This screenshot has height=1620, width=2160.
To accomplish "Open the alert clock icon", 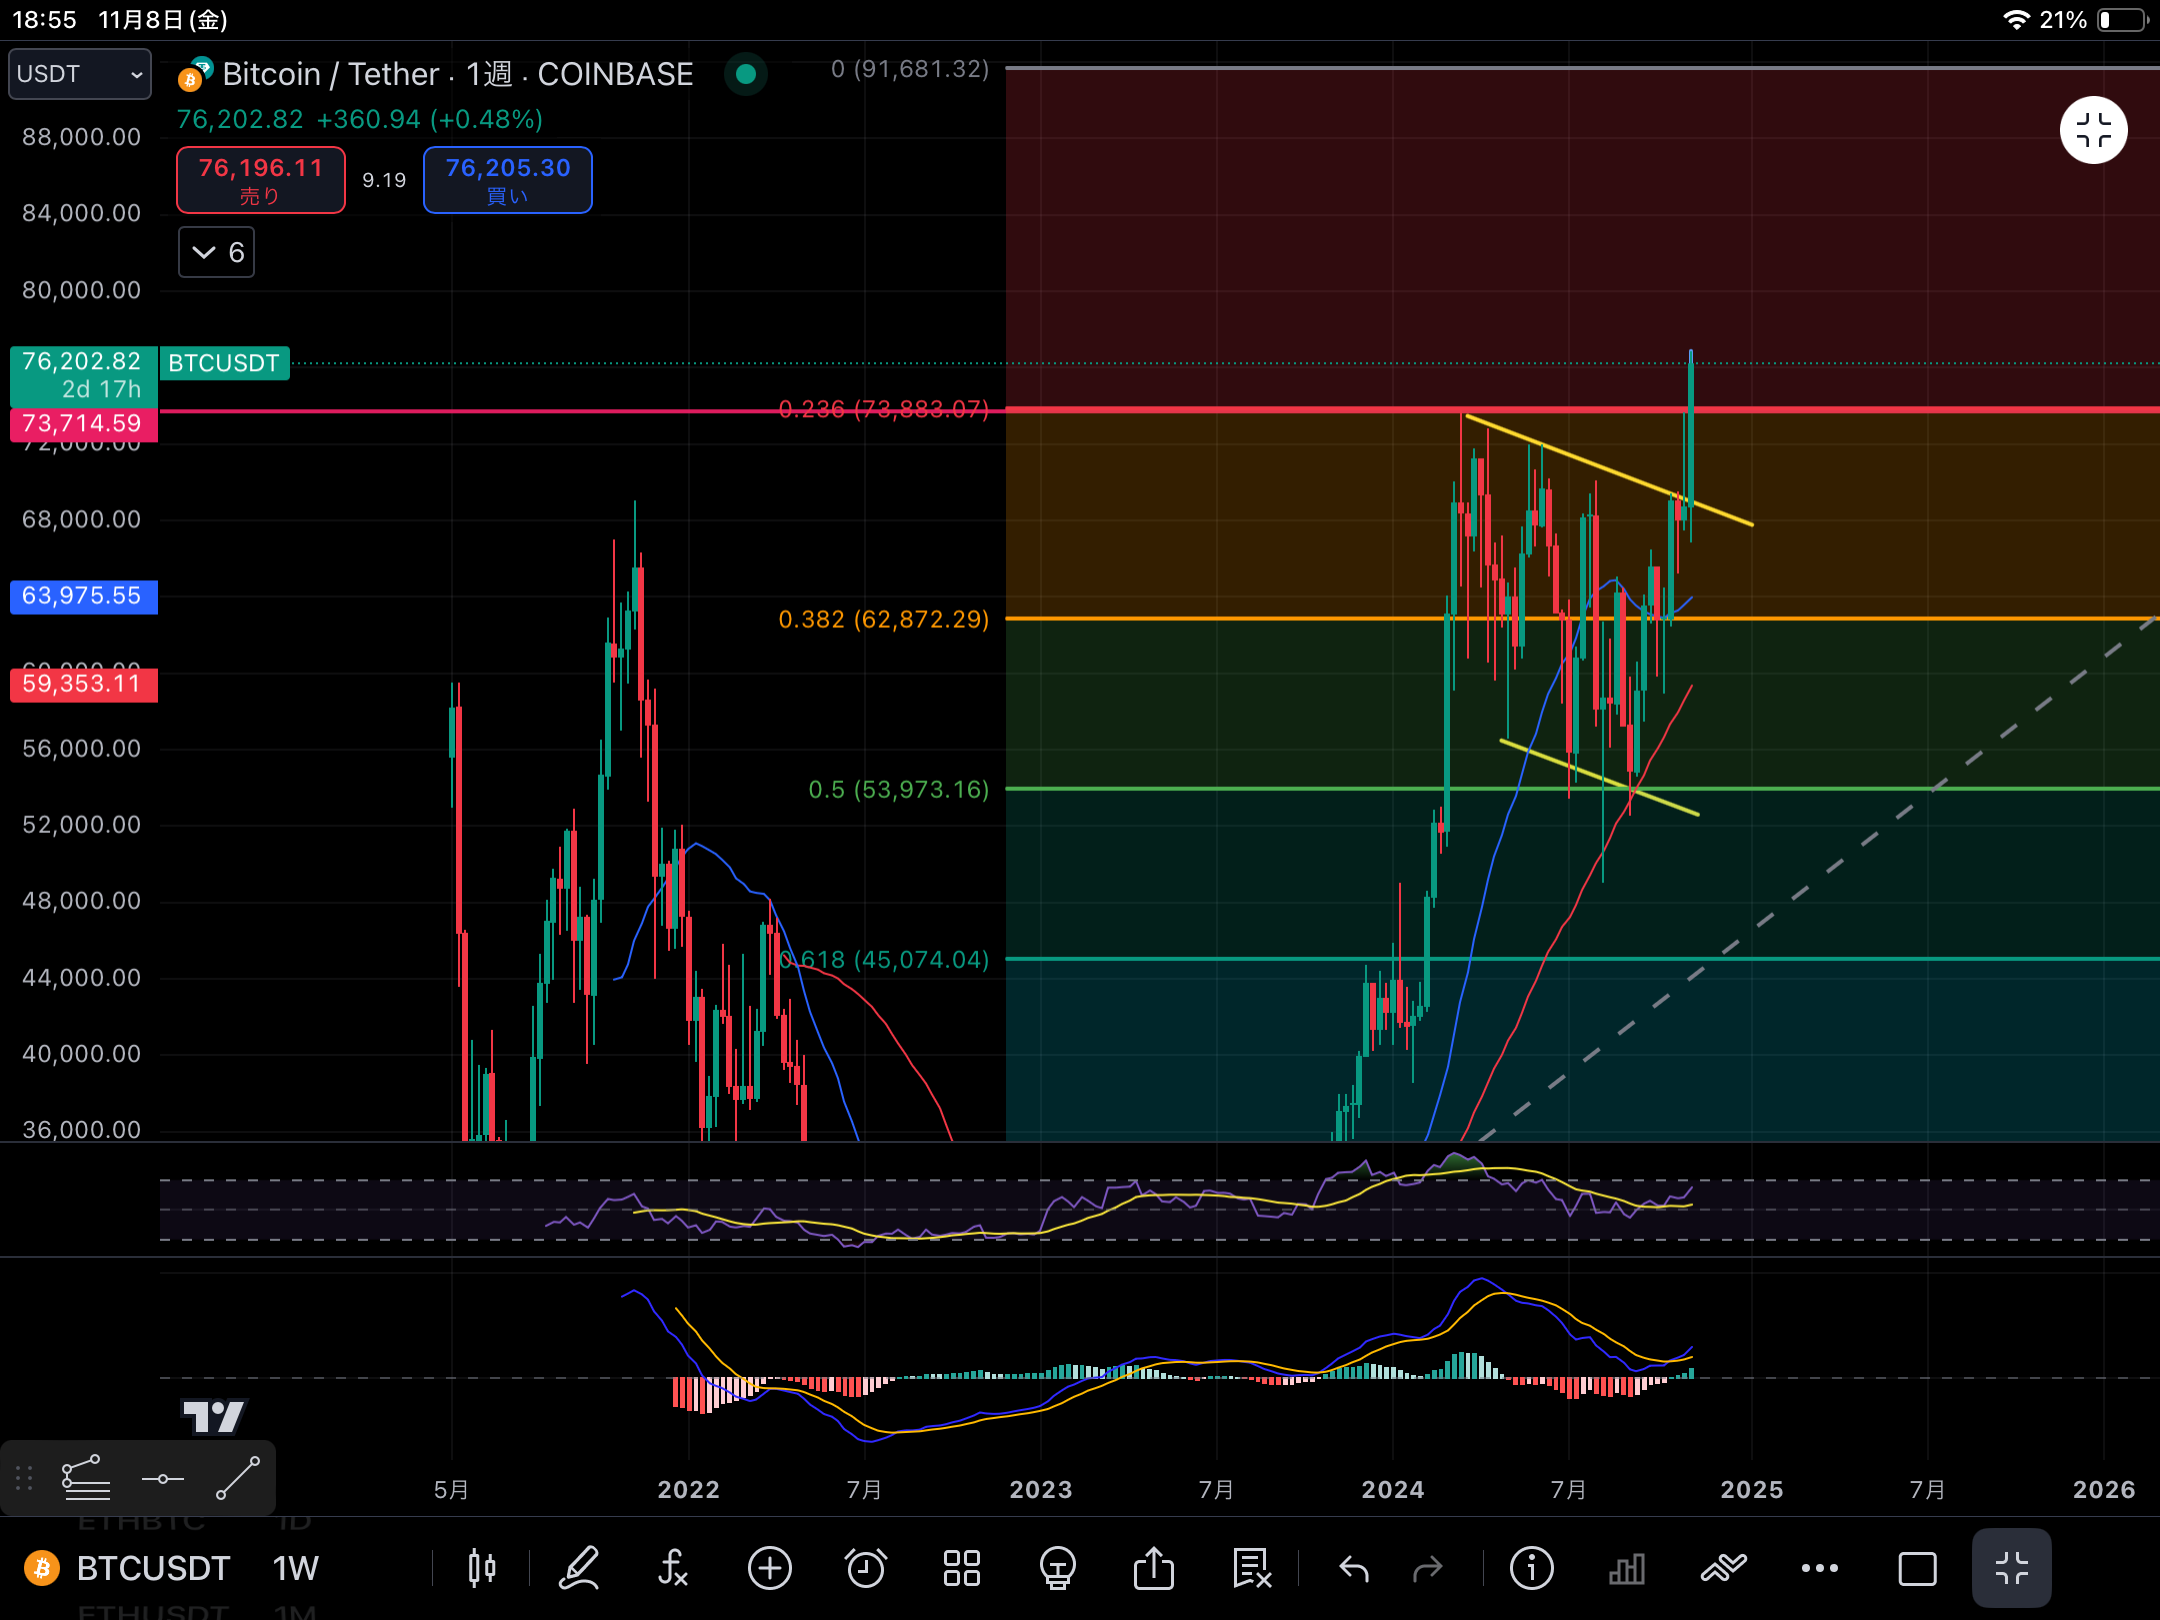I will [865, 1567].
